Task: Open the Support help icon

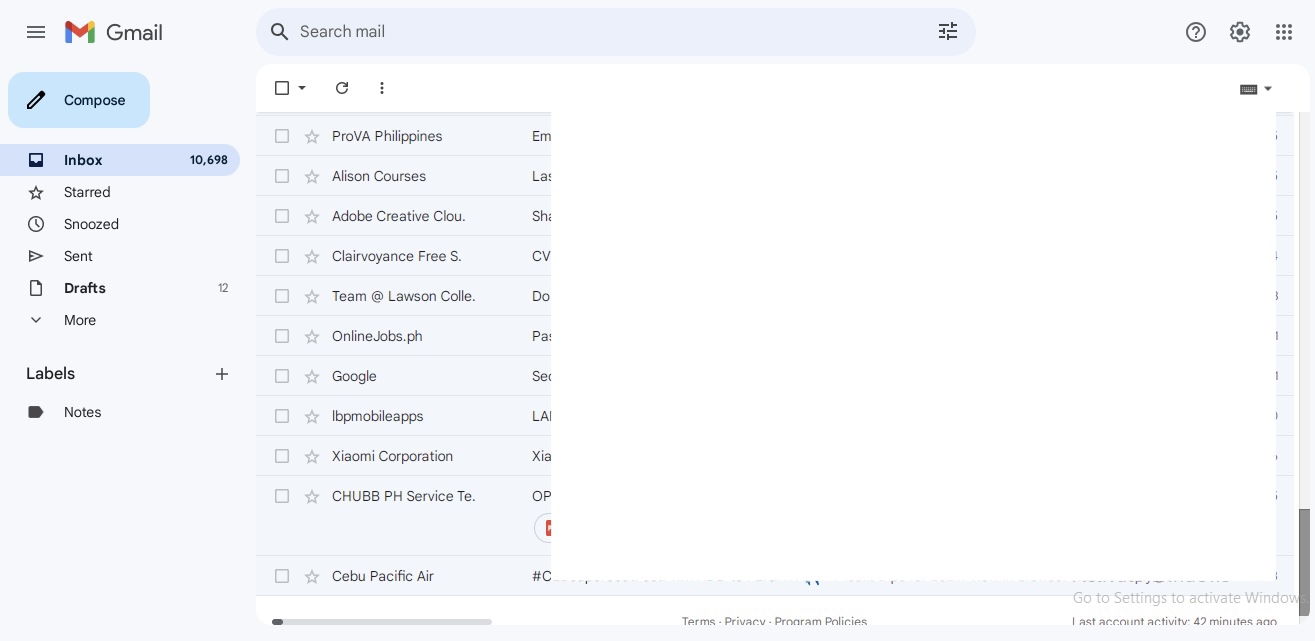Action: [1196, 32]
